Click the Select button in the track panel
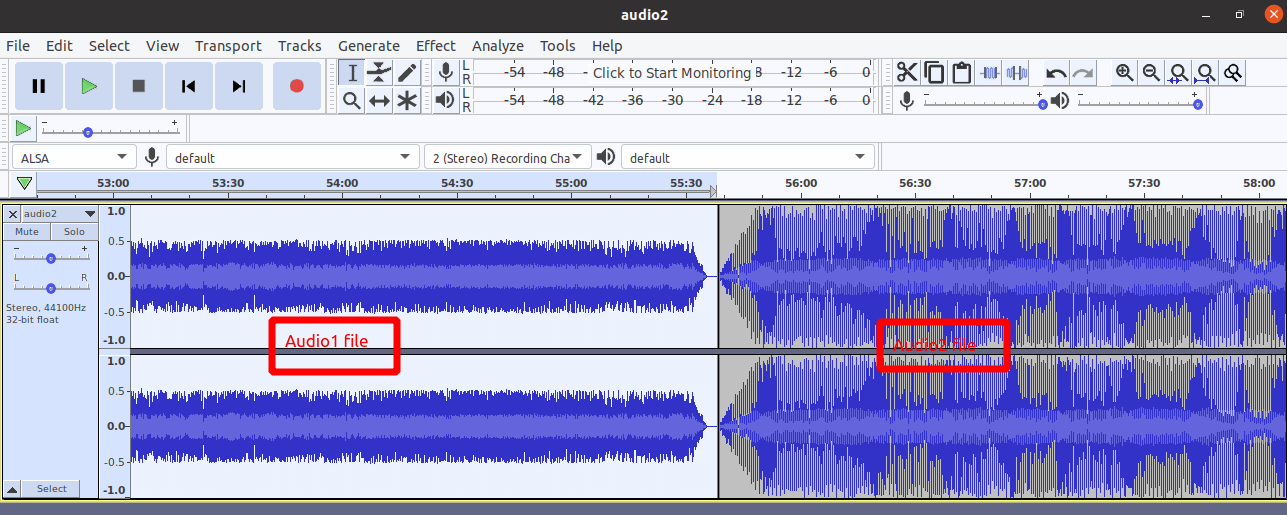The width and height of the screenshot is (1287, 515). click(x=52, y=489)
